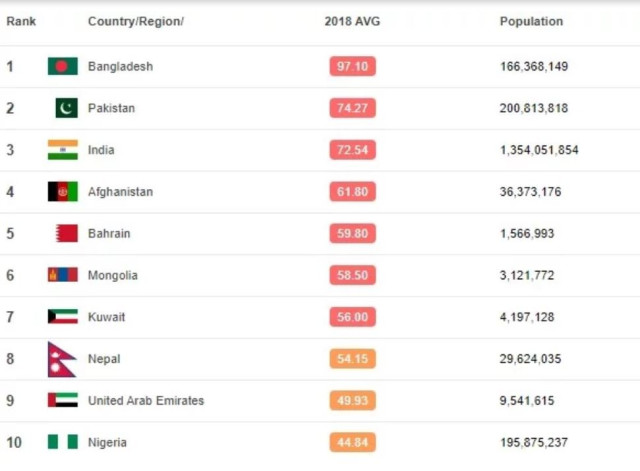Click the Nigeria flag icon
The width and height of the screenshot is (640, 471).
pos(62,442)
